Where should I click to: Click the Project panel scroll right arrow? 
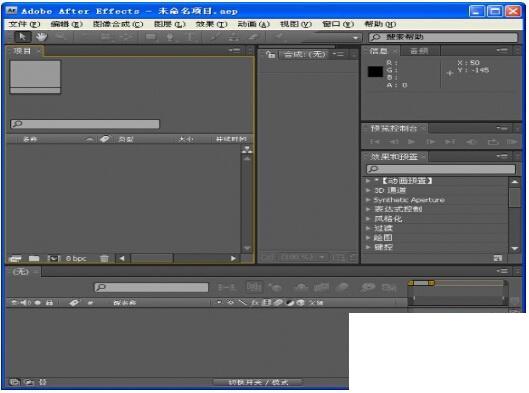pyautogui.click(x=233, y=259)
